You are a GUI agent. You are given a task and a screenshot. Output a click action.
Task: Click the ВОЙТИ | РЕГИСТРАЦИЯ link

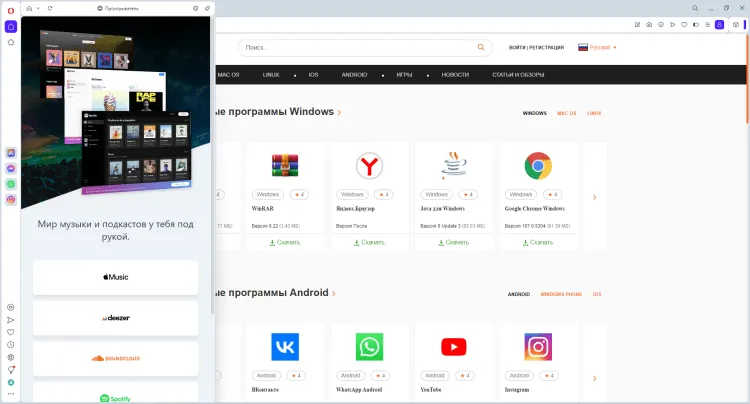pyautogui.click(x=536, y=47)
